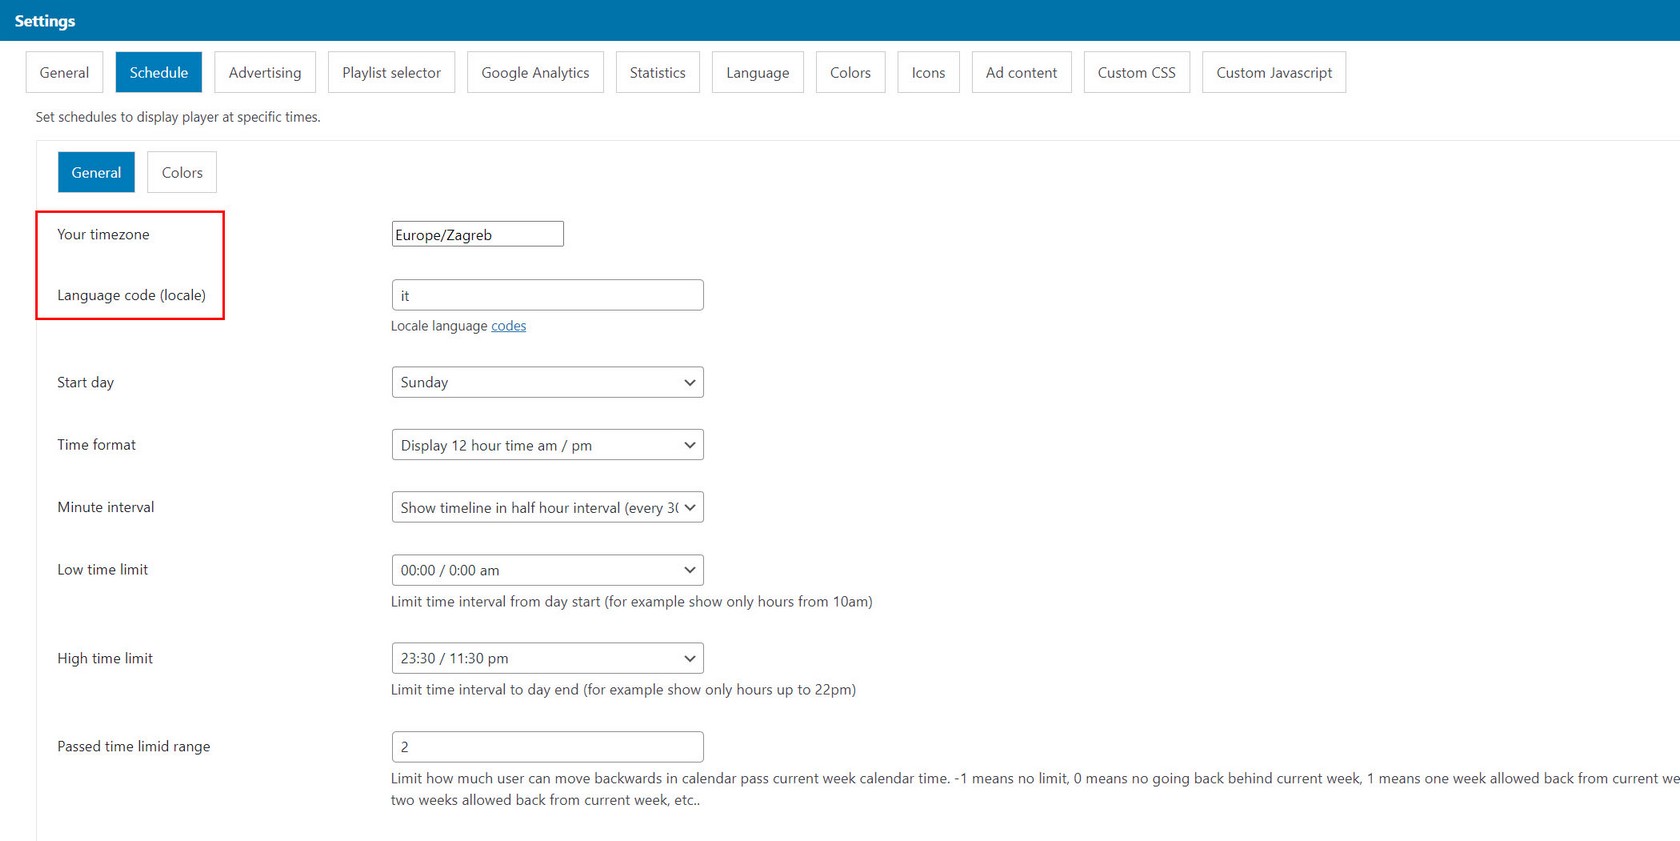Viewport: 1680px width, 841px height.
Task: Click the 'Time format' label text
Action: pyautogui.click(x=96, y=445)
